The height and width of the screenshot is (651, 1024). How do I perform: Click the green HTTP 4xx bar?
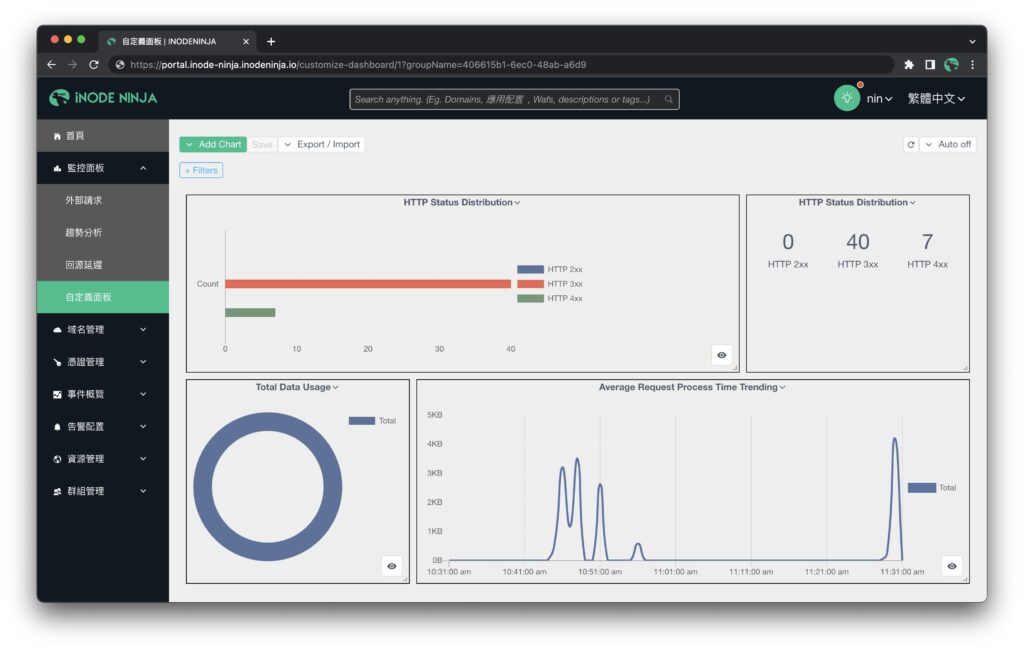(250, 313)
